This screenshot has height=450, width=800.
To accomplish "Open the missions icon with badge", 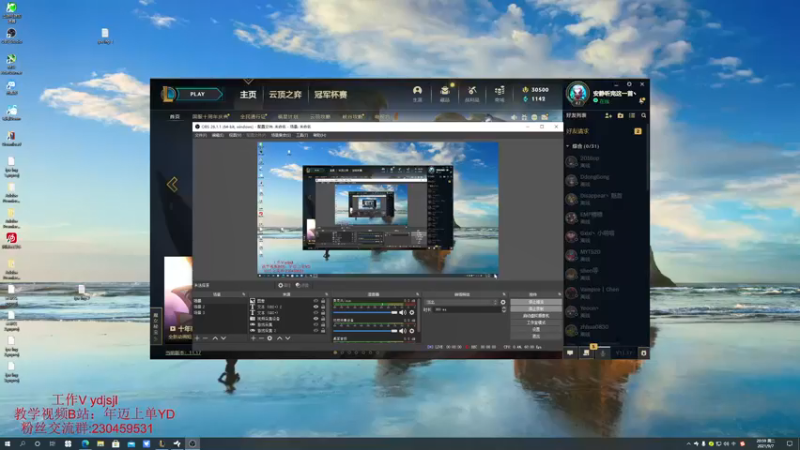I will coord(587,352).
